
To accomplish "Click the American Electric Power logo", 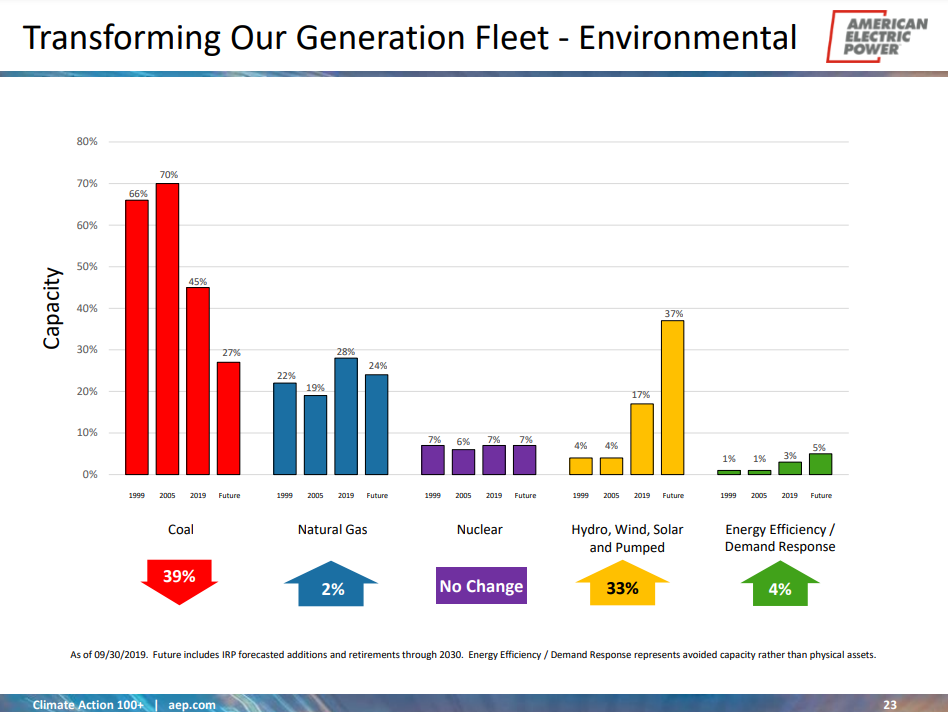I will tap(877, 36).
